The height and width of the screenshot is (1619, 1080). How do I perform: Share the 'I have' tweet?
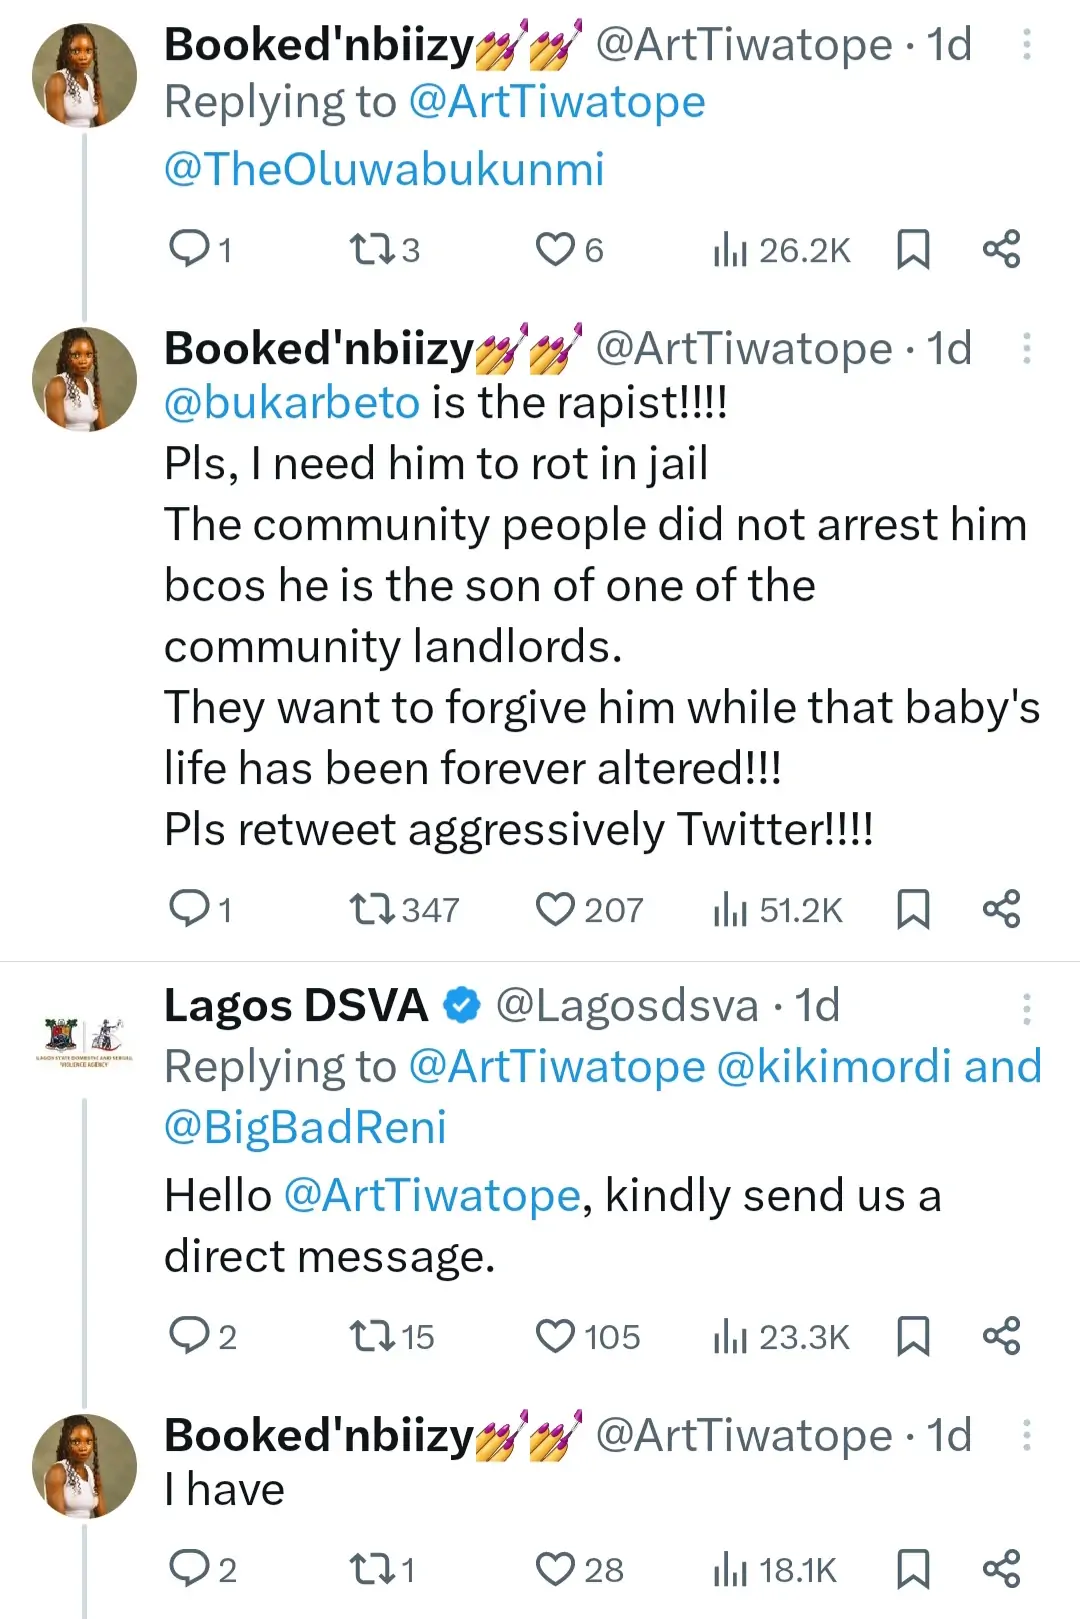[x=1001, y=1569]
